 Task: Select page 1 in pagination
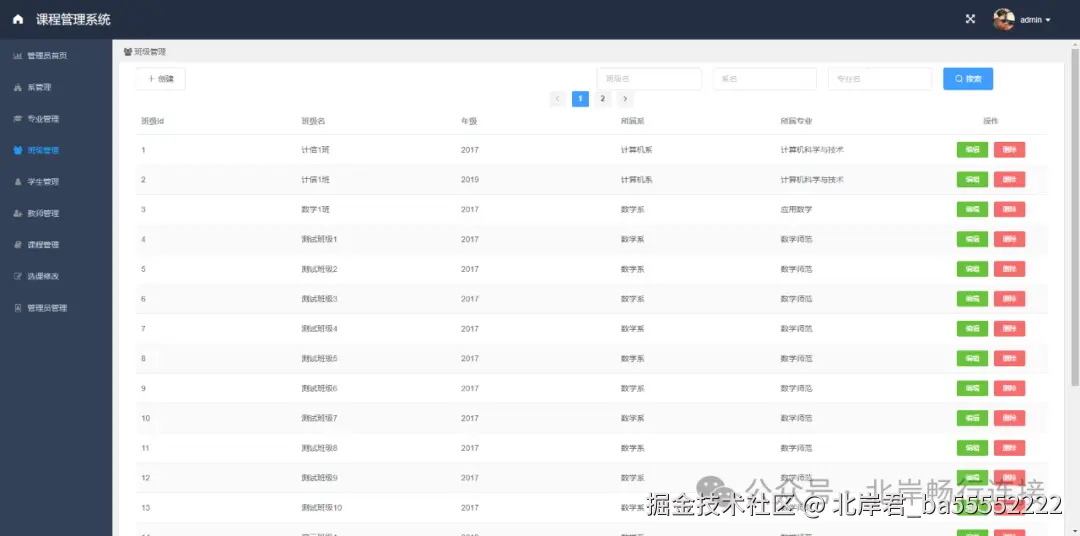click(580, 99)
